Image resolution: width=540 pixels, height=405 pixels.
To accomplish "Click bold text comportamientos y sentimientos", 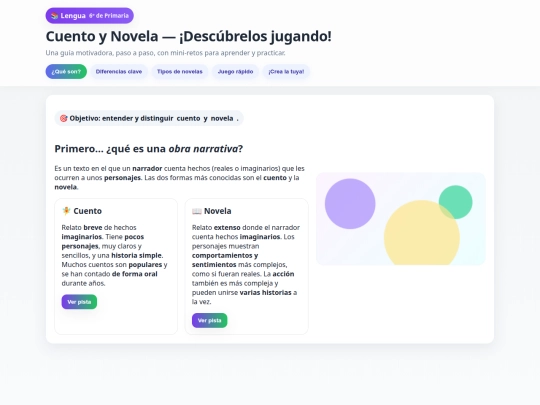I will click(225, 260).
